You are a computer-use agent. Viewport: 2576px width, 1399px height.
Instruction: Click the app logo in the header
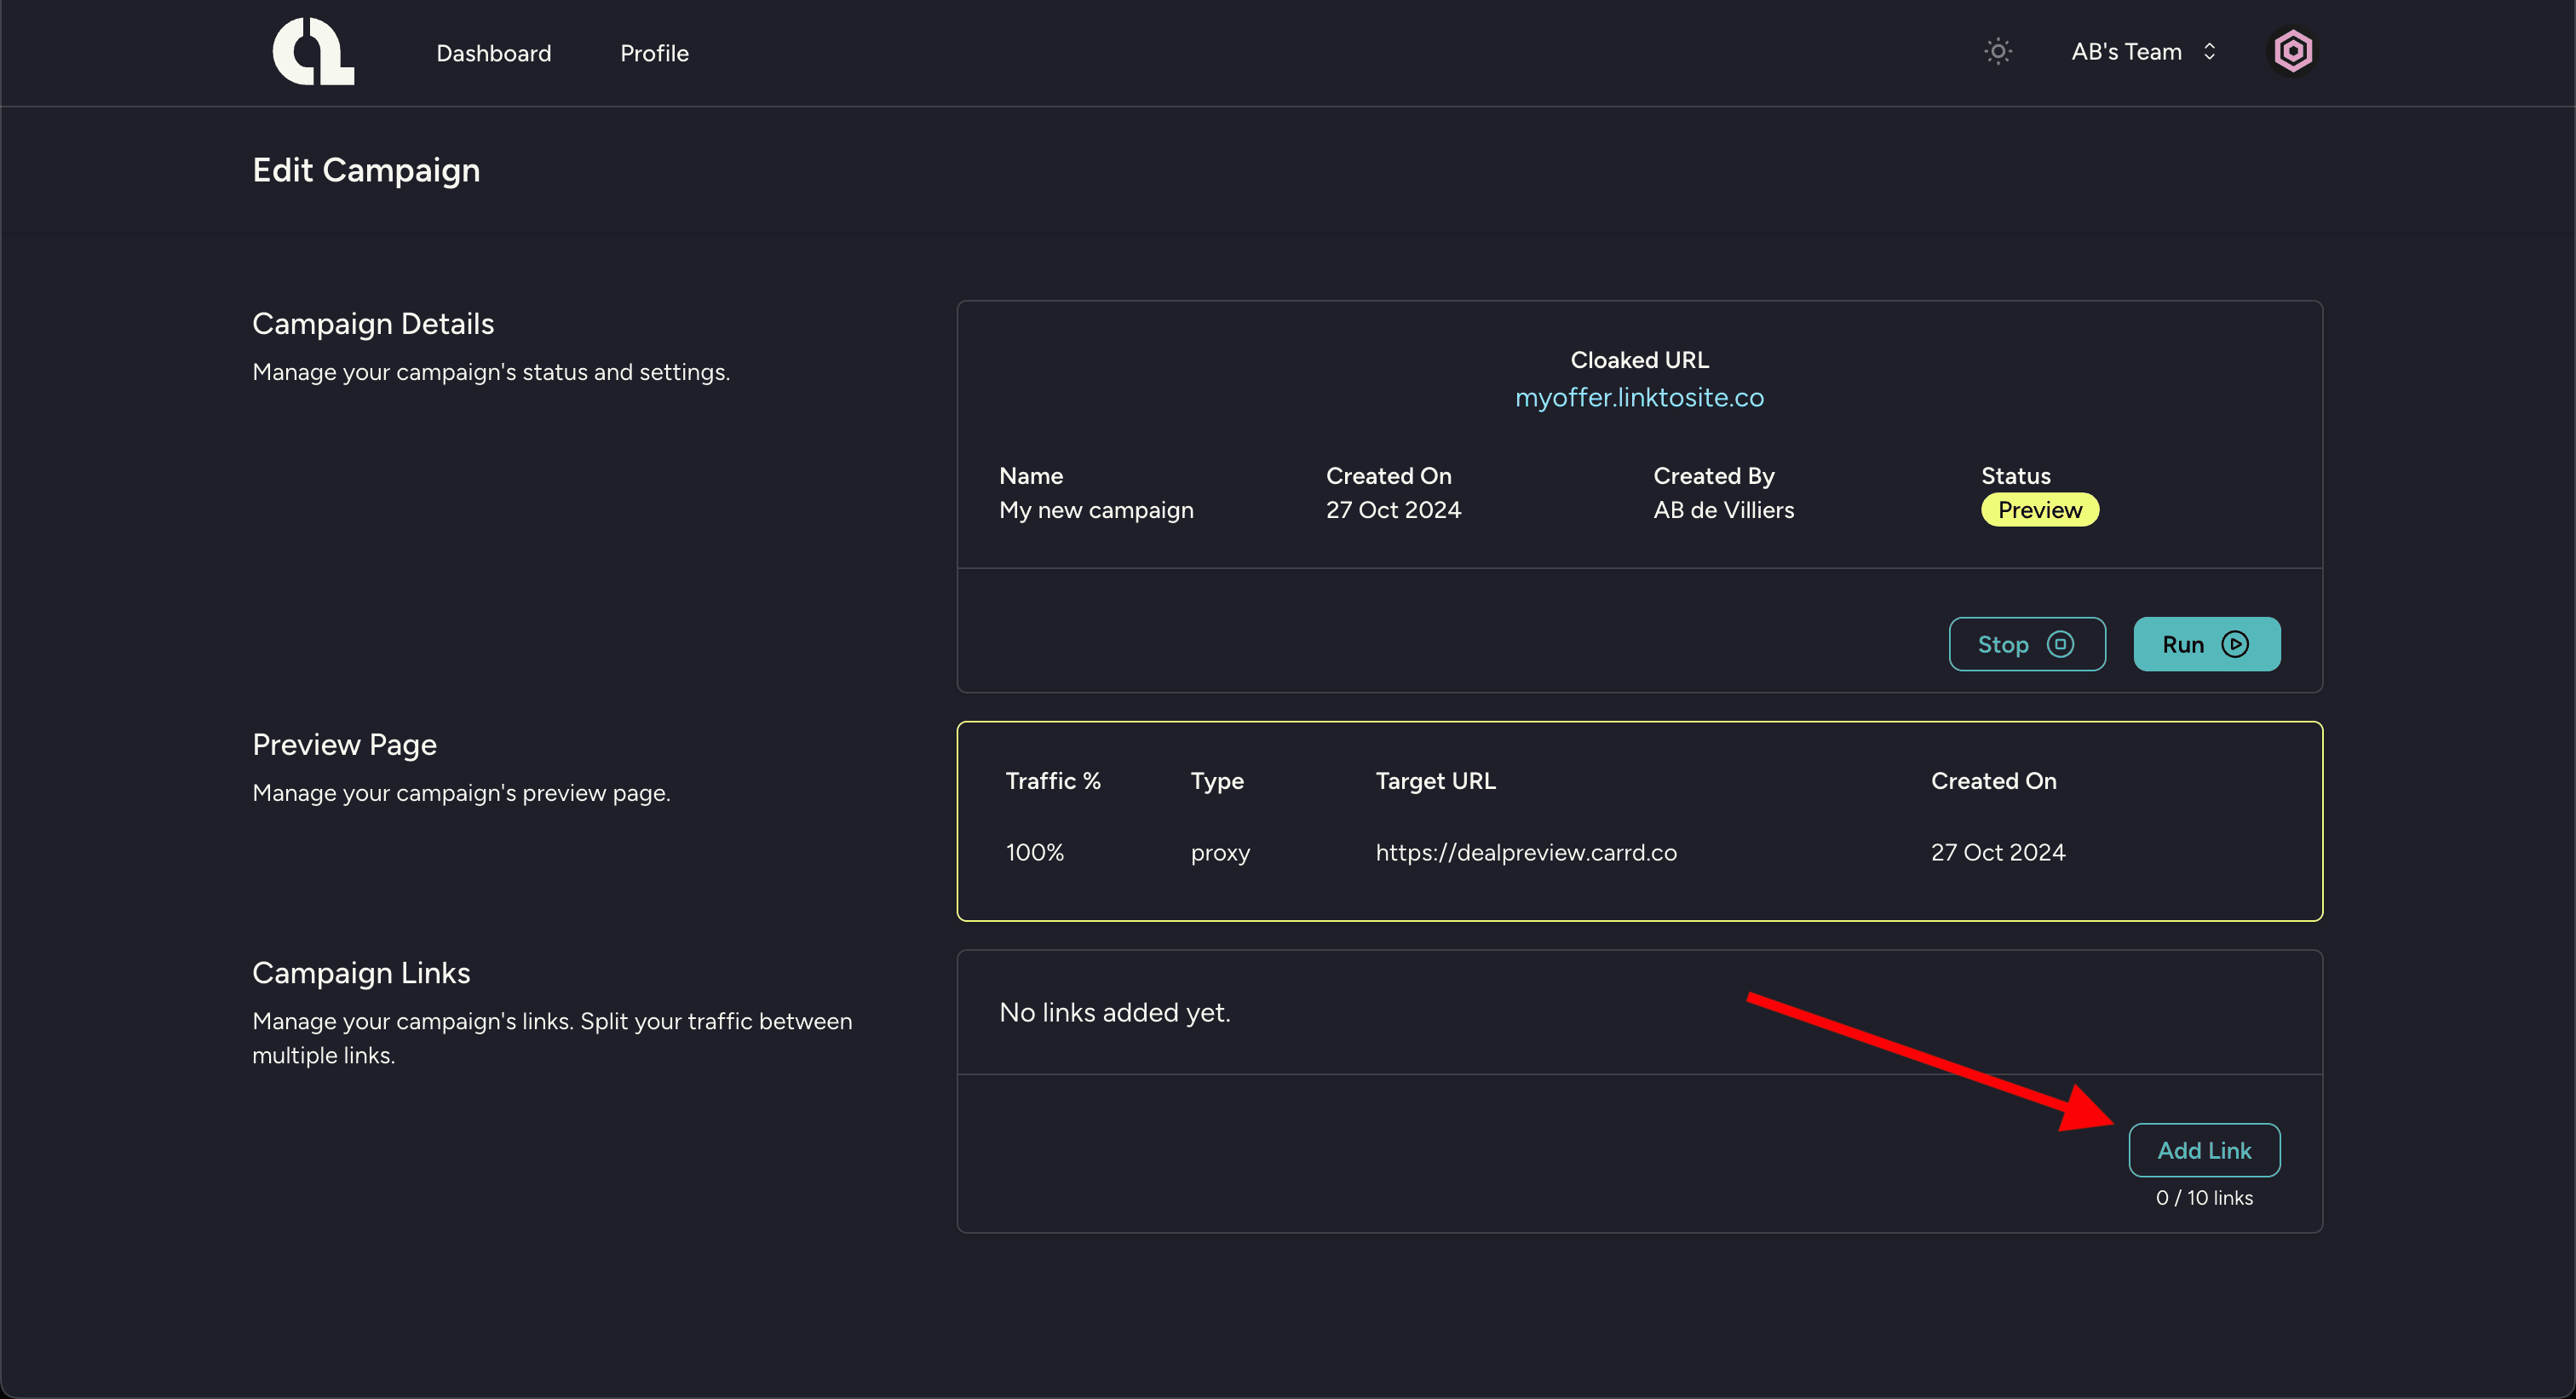click(x=313, y=52)
